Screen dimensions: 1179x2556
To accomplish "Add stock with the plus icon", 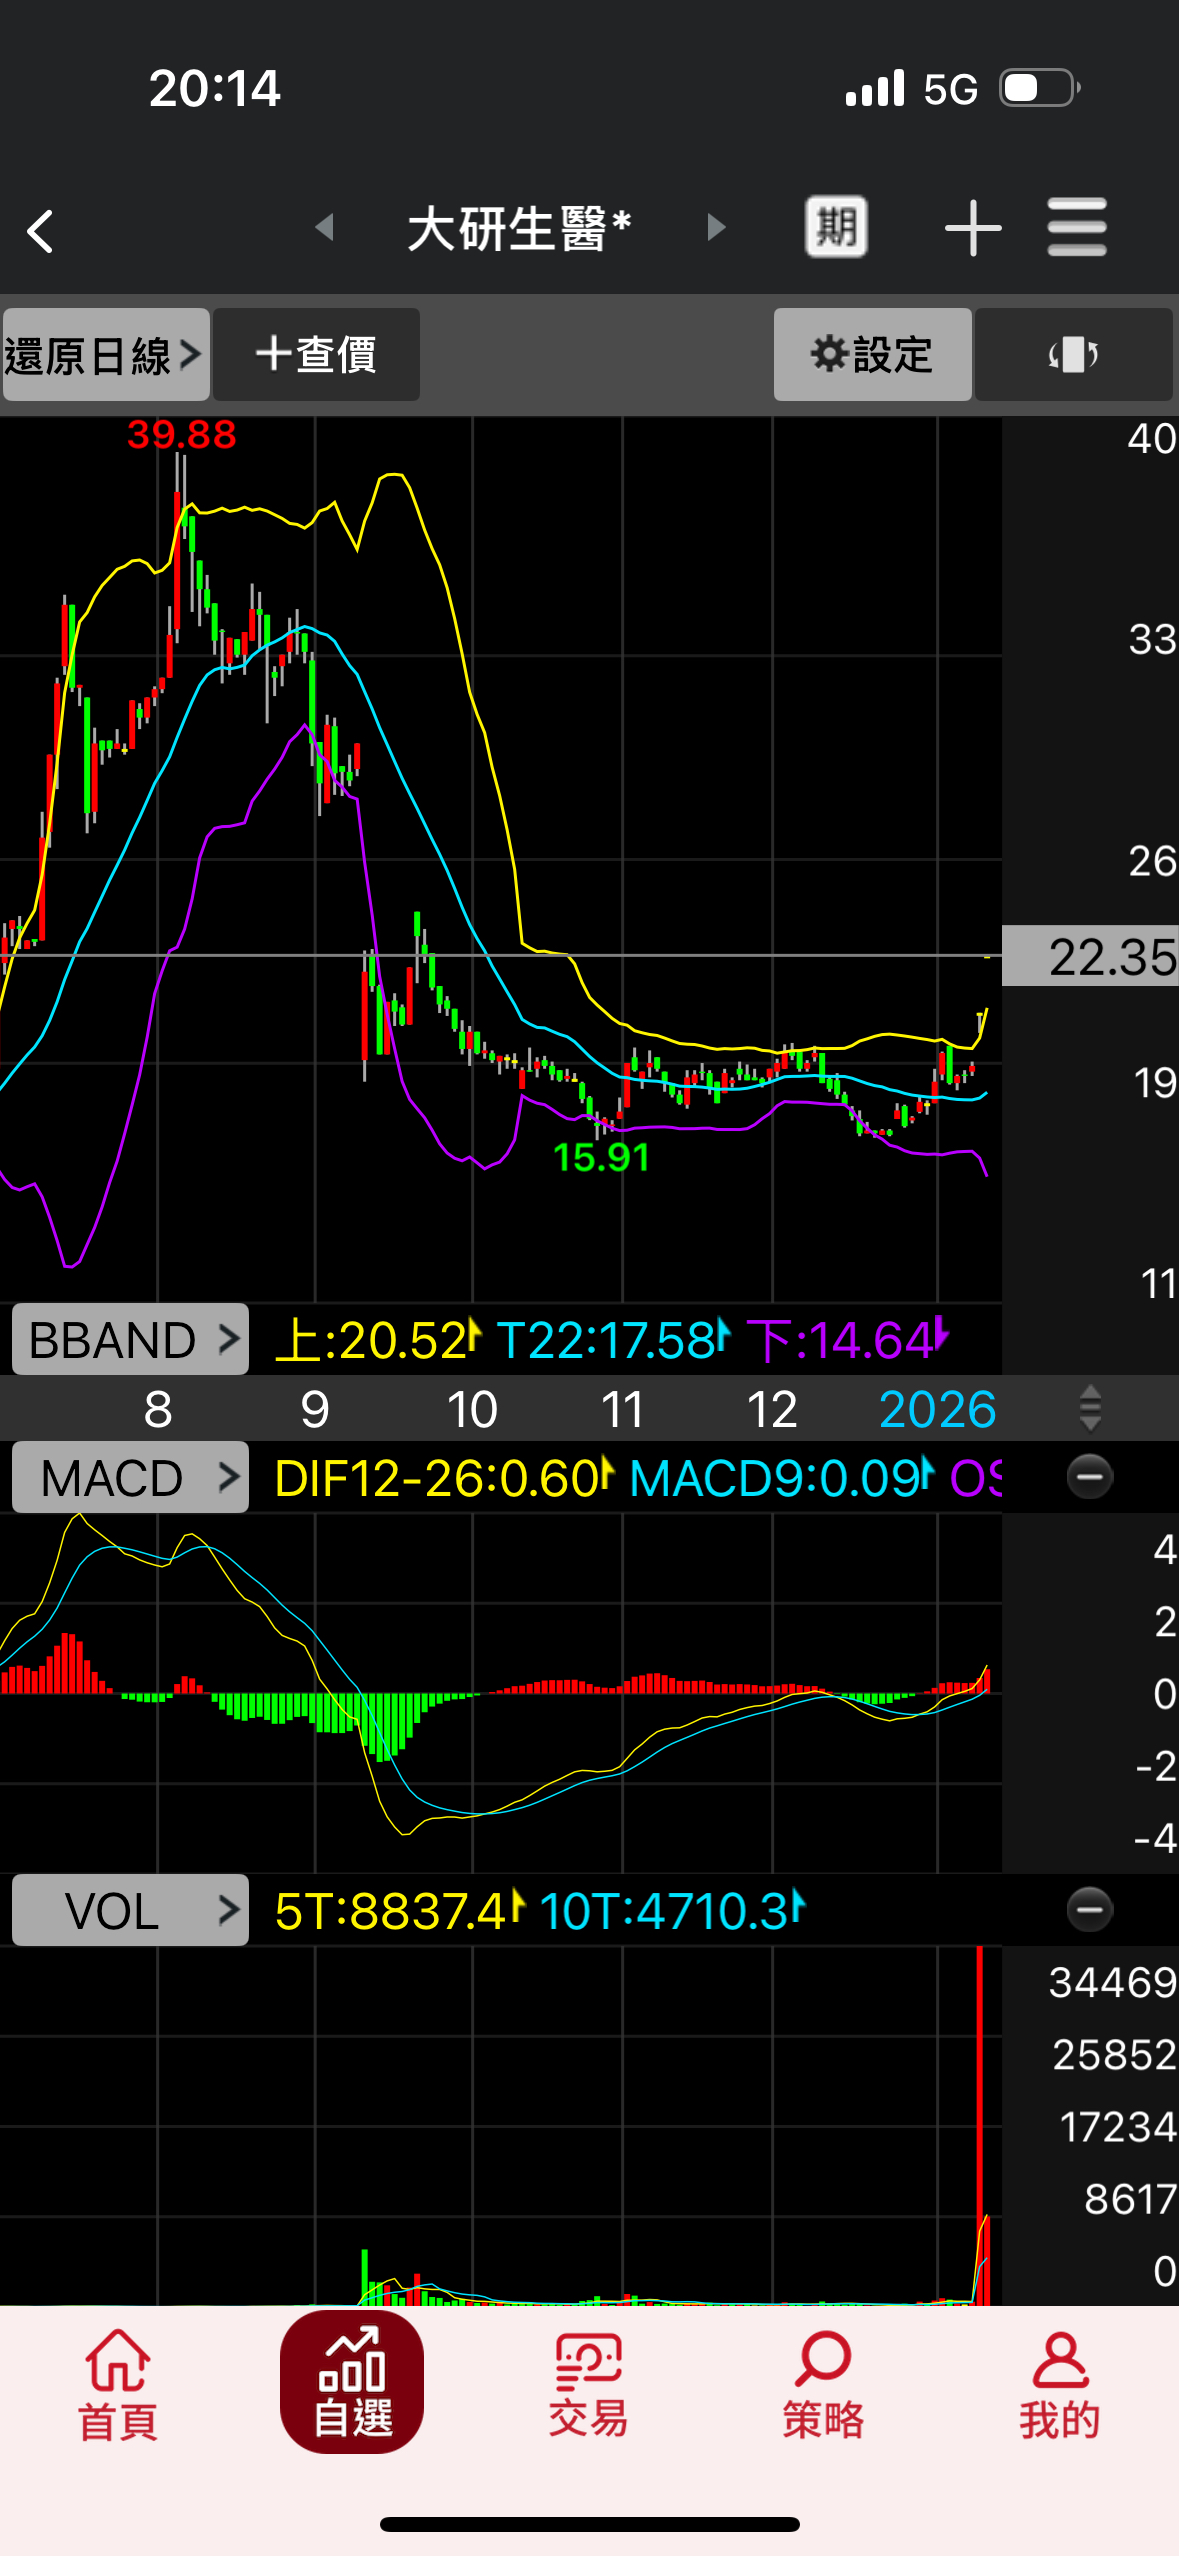I will 972,229.
